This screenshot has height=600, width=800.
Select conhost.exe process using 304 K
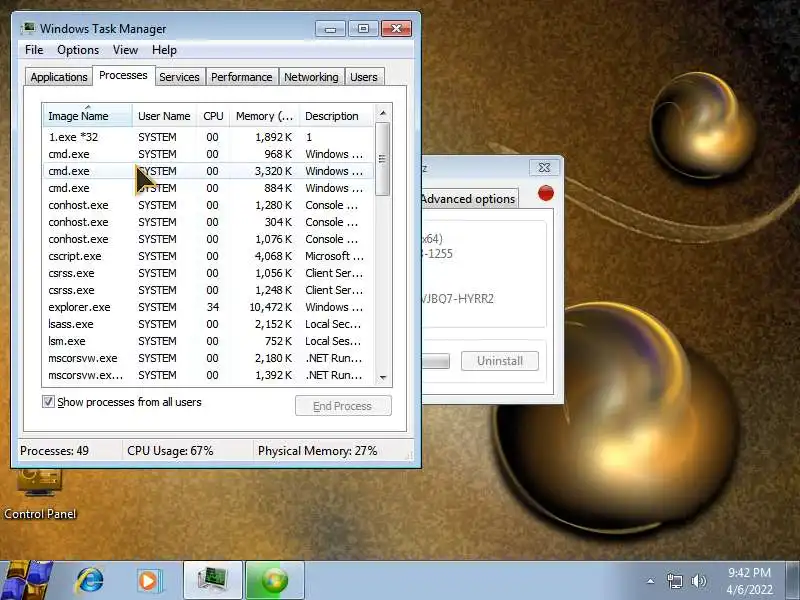tap(208, 222)
